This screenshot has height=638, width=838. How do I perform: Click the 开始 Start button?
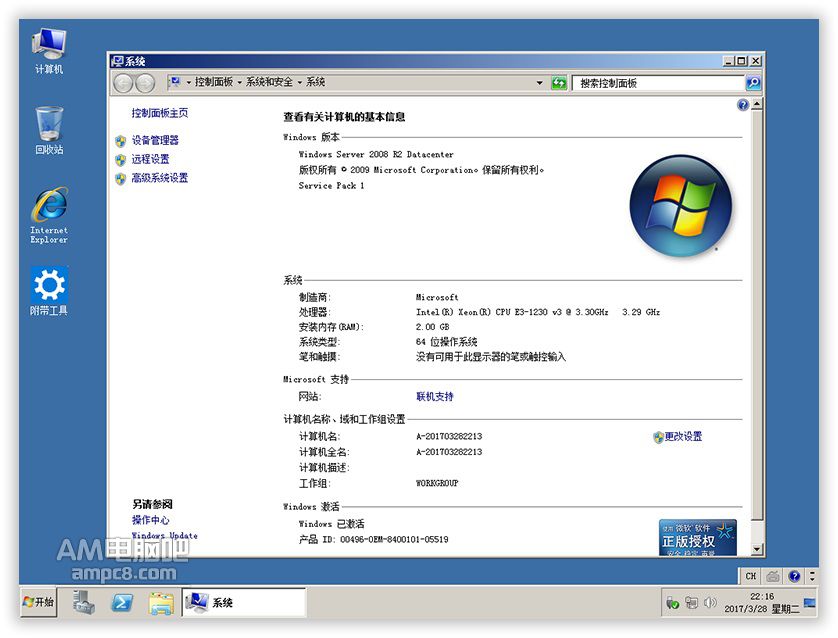click(38, 602)
